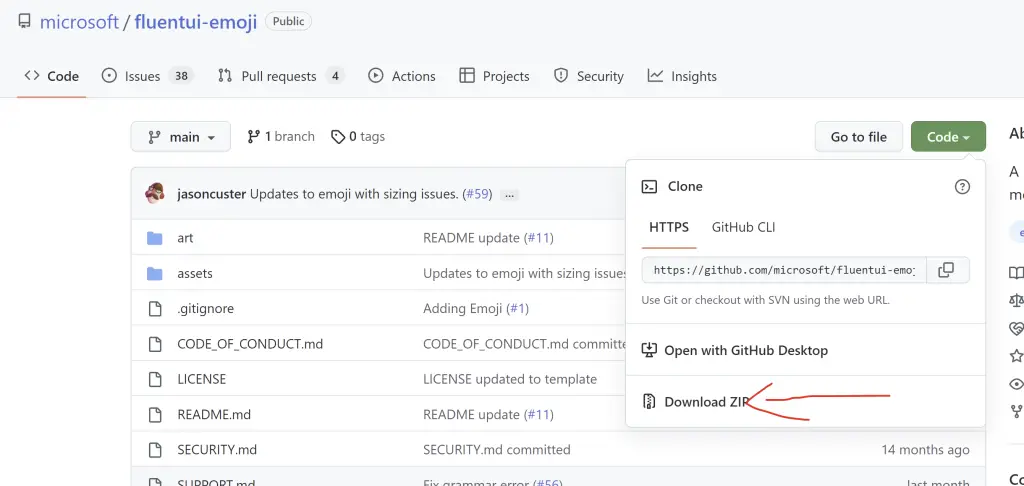Click the art folder icon

click(154, 238)
